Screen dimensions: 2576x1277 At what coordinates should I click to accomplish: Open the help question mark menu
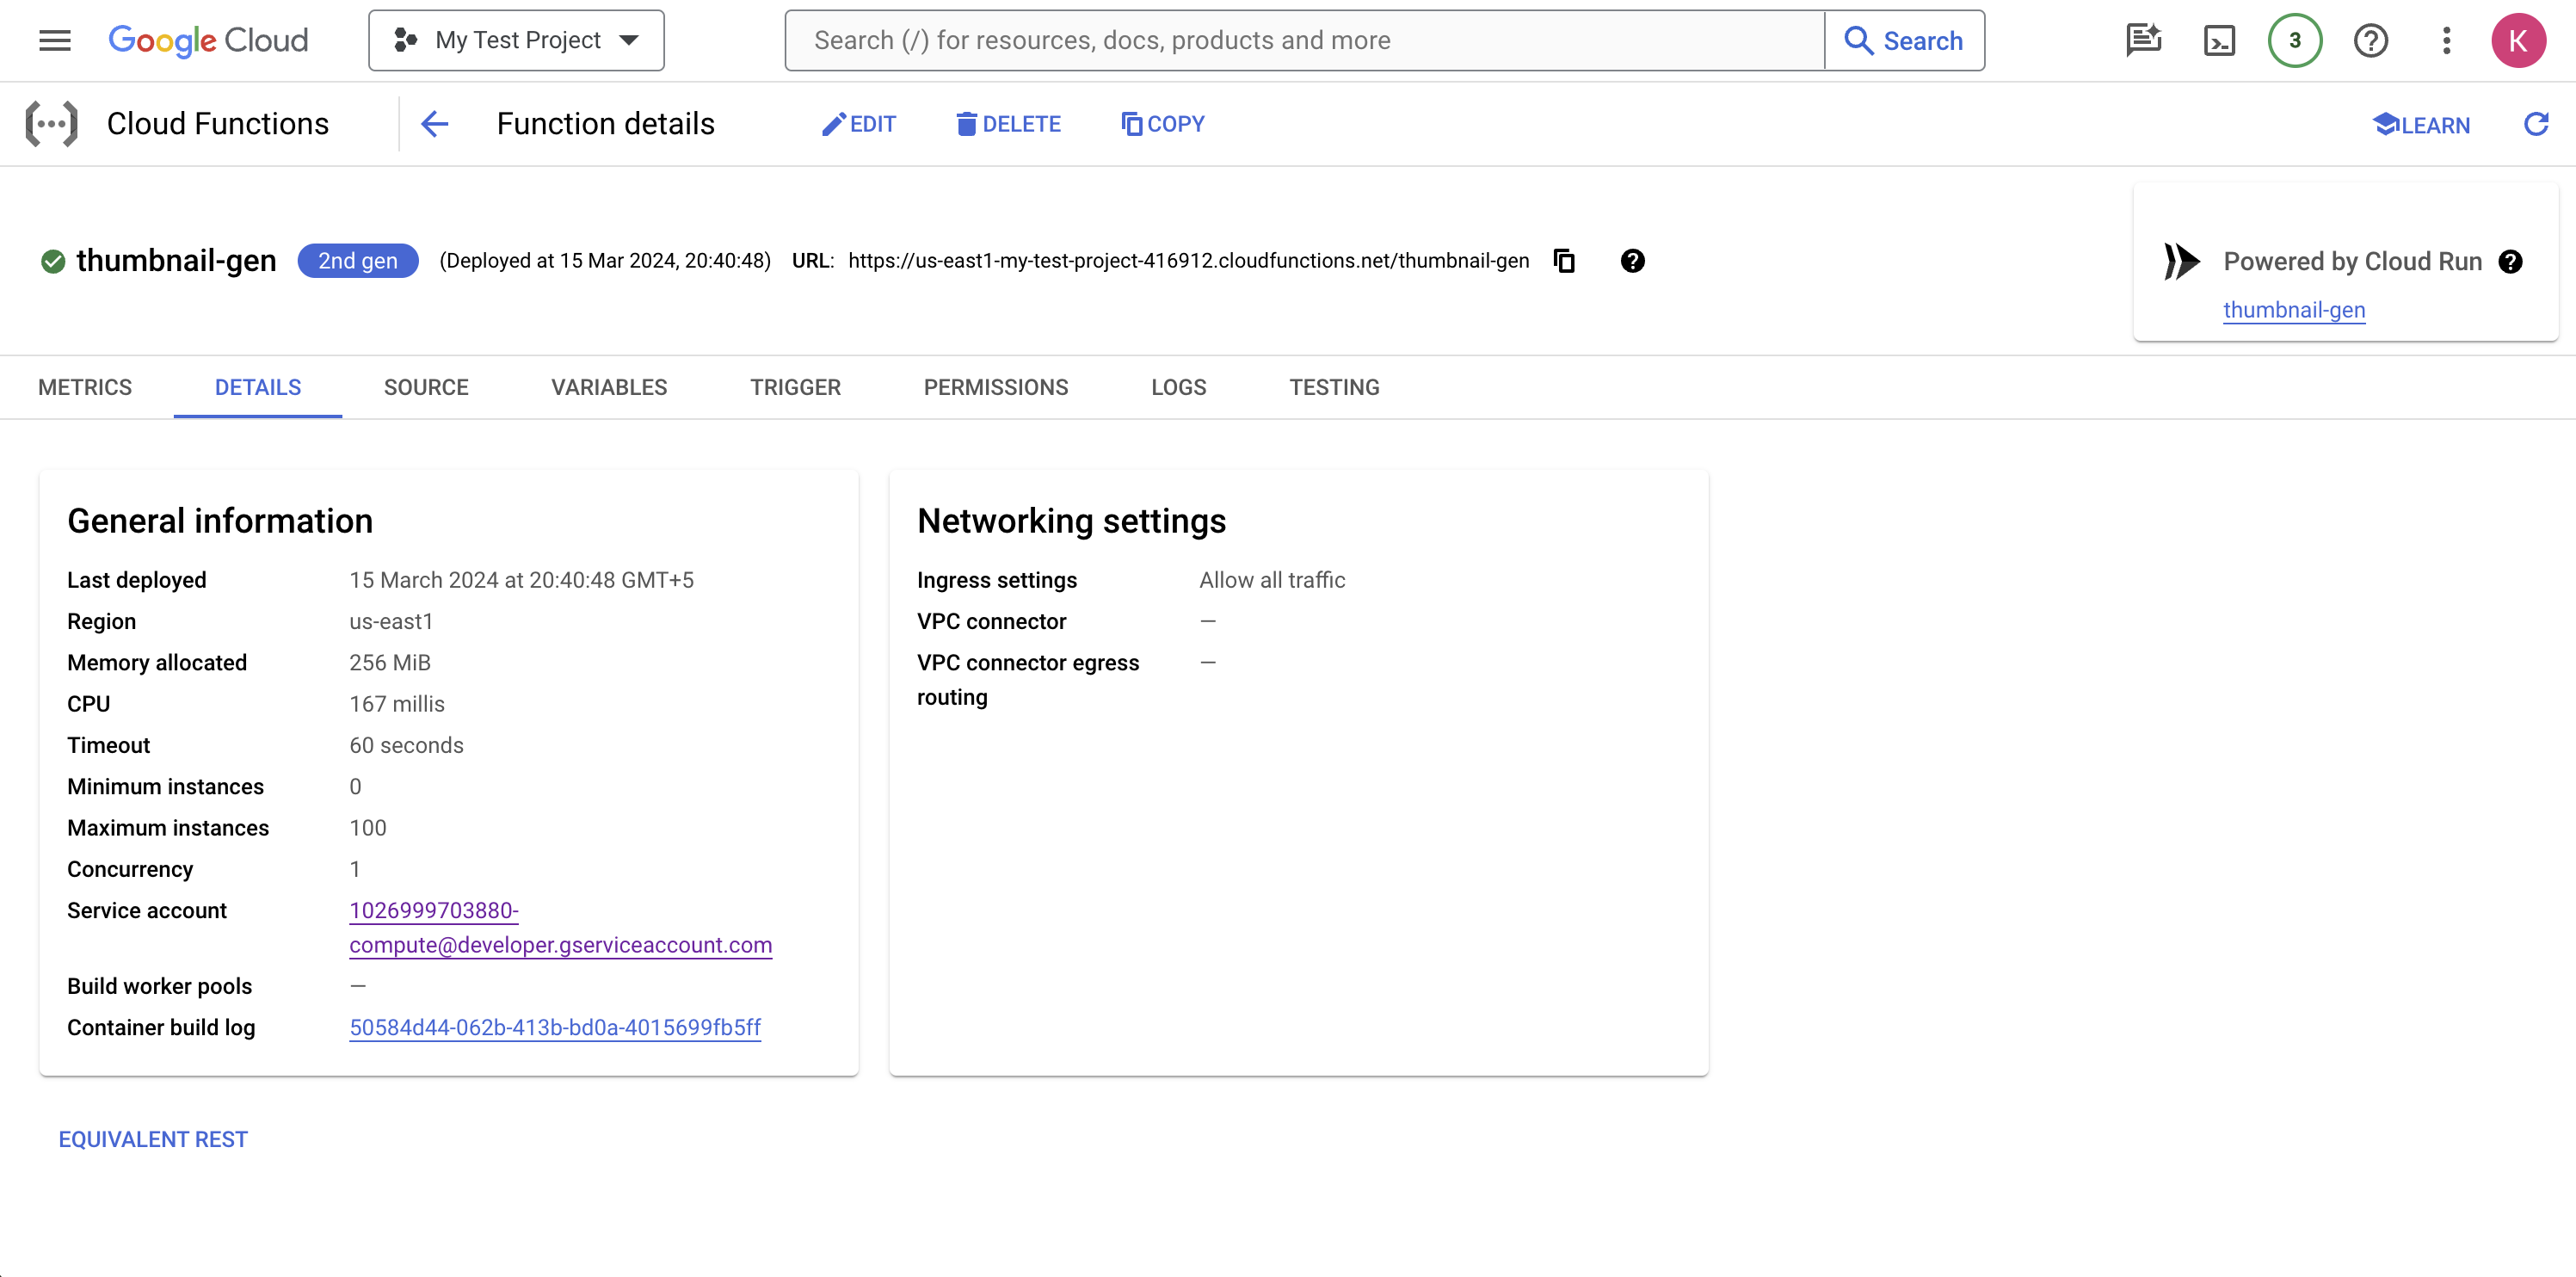(2370, 41)
